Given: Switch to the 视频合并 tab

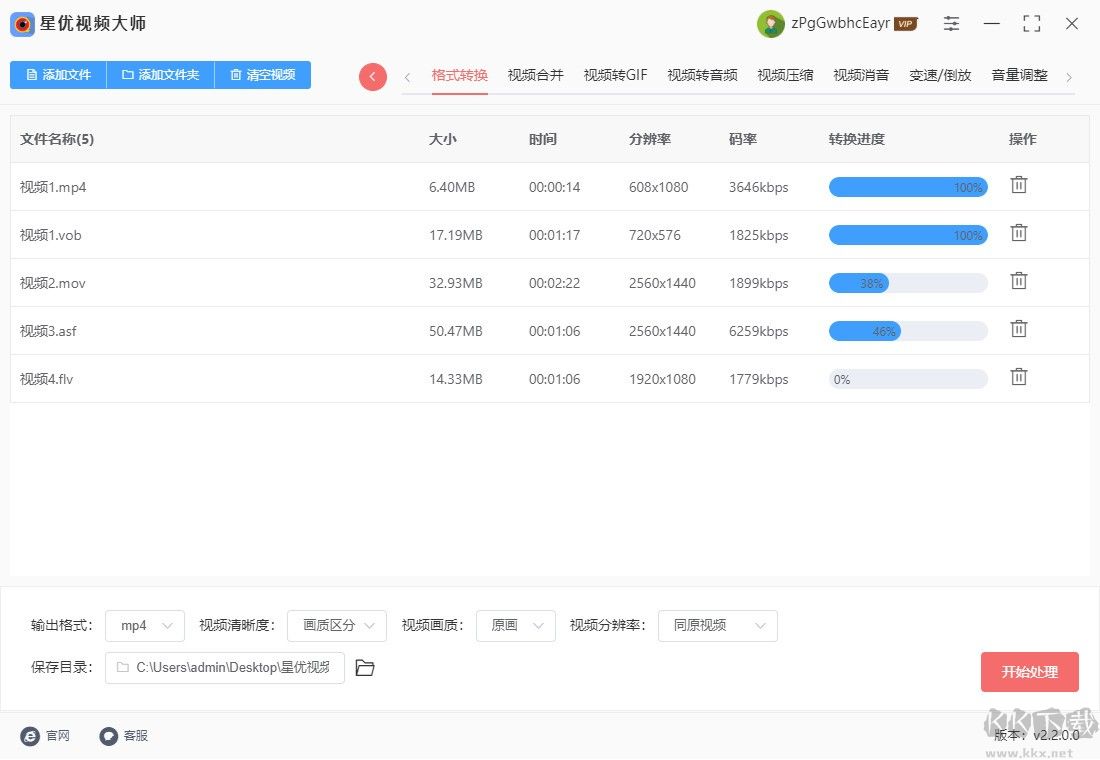Looking at the screenshot, I should pyautogui.click(x=535, y=74).
